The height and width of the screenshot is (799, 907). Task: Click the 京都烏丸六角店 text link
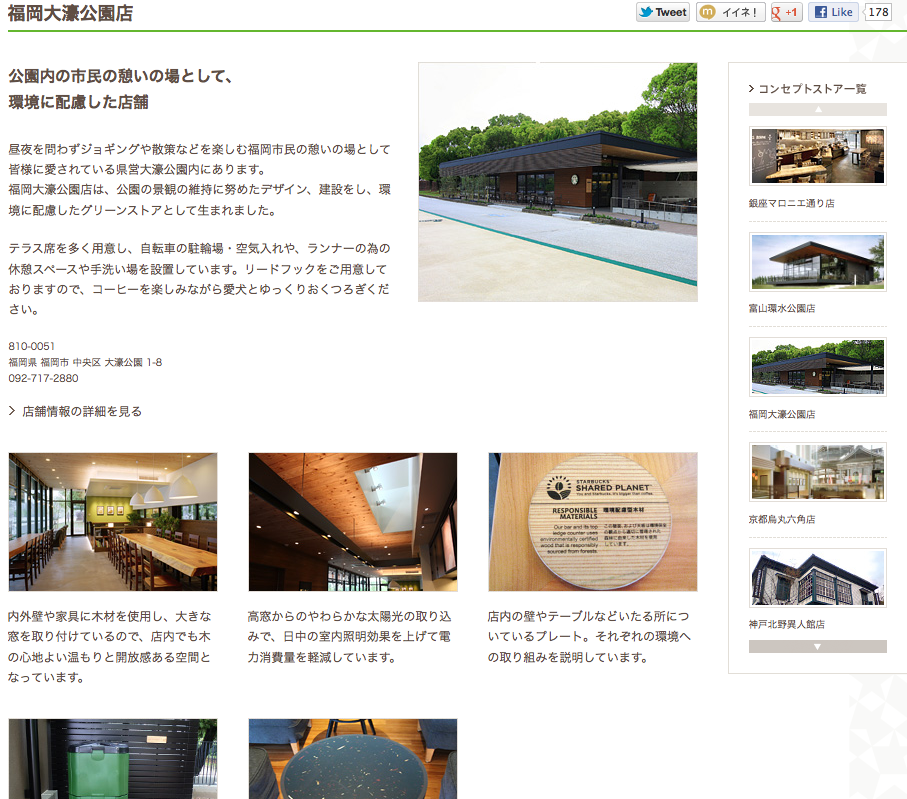[x=782, y=520]
